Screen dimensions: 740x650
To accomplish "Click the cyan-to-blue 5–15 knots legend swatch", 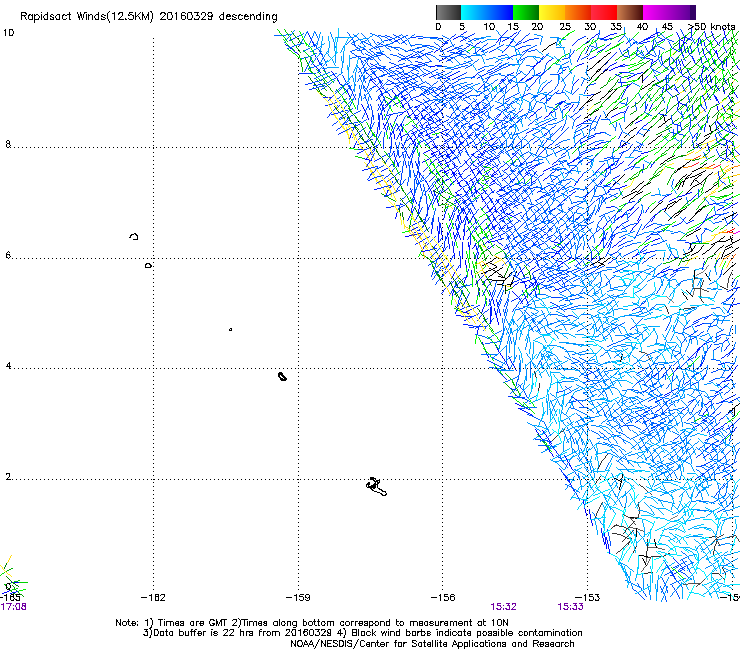I will [x=487, y=12].
